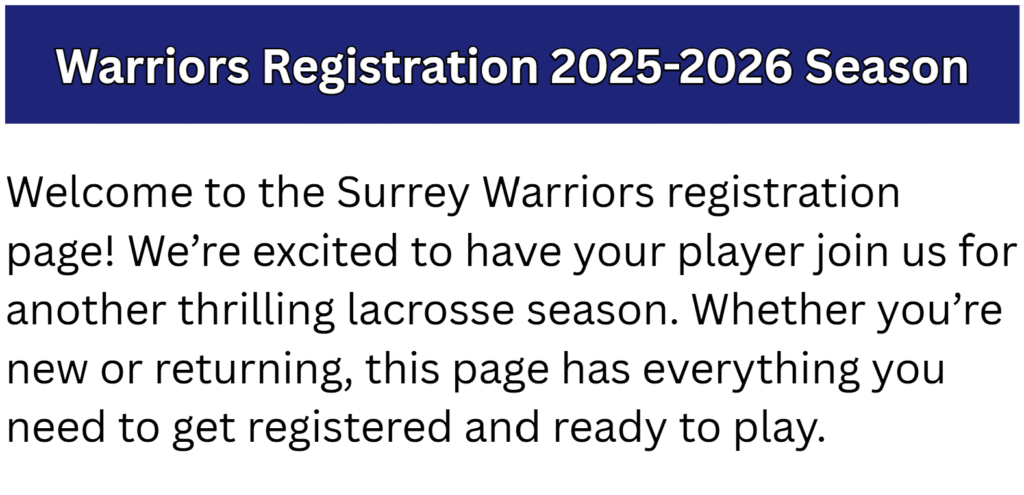Click 'Warriors' in the paragraph's first line

click(x=568, y=192)
